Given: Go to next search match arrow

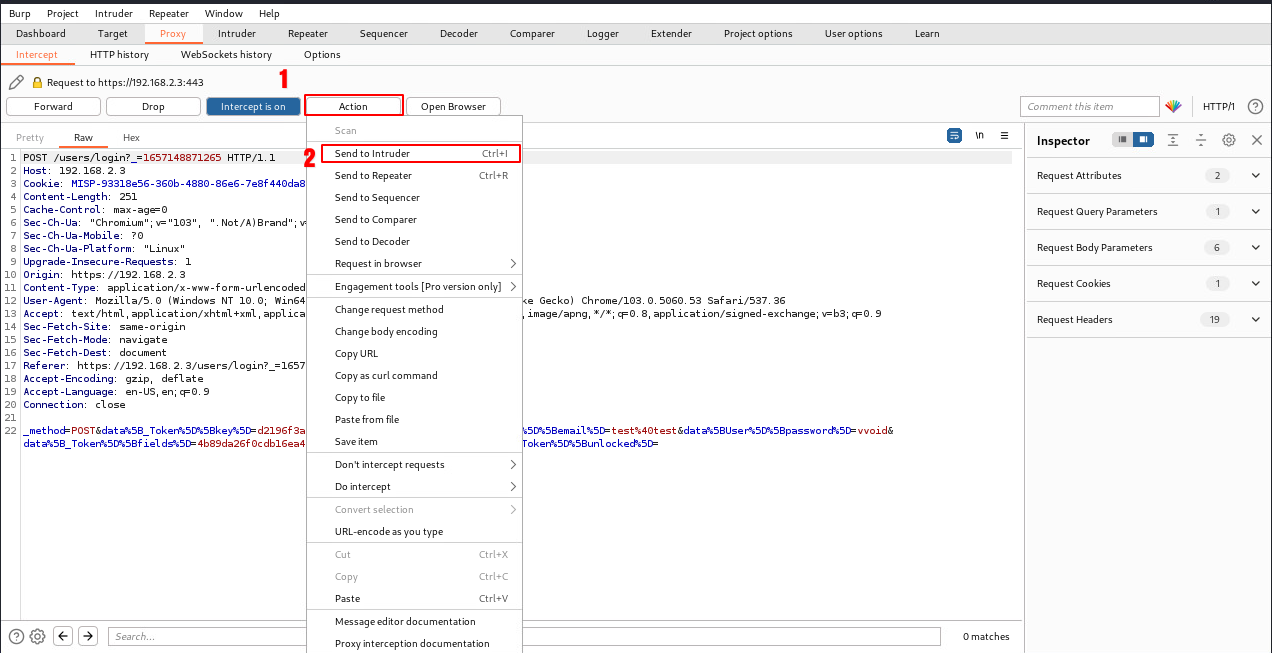Looking at the screenshot, I should pyautogui.click(x=88, y=636).
